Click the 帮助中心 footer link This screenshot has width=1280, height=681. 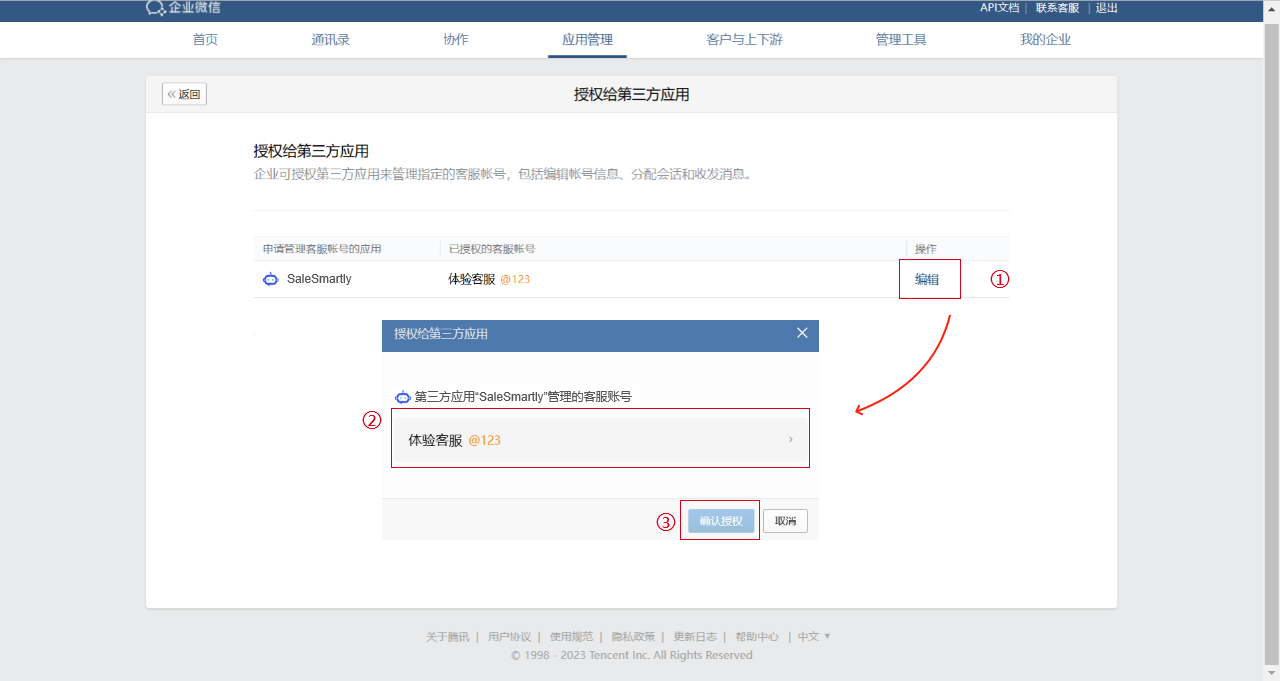click(x=757, y=637)
